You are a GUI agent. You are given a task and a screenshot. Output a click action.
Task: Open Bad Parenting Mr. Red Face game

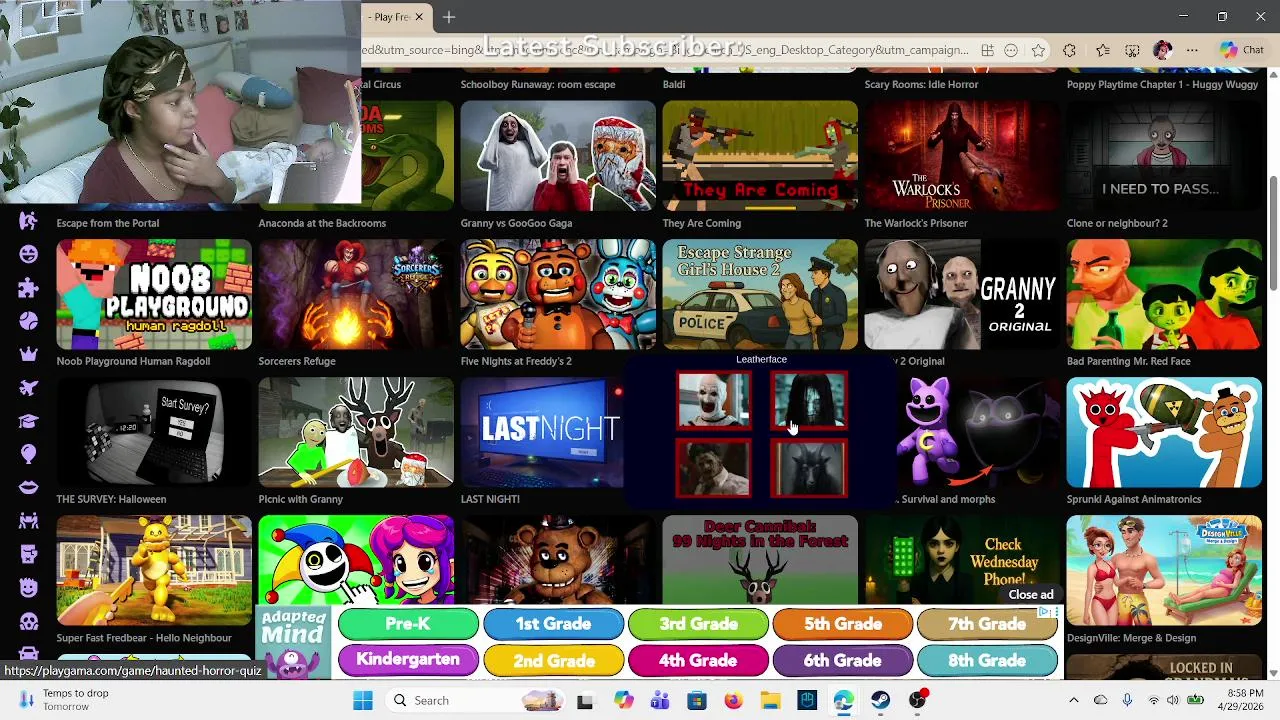pyautogui.click(x=1164, y=293)
